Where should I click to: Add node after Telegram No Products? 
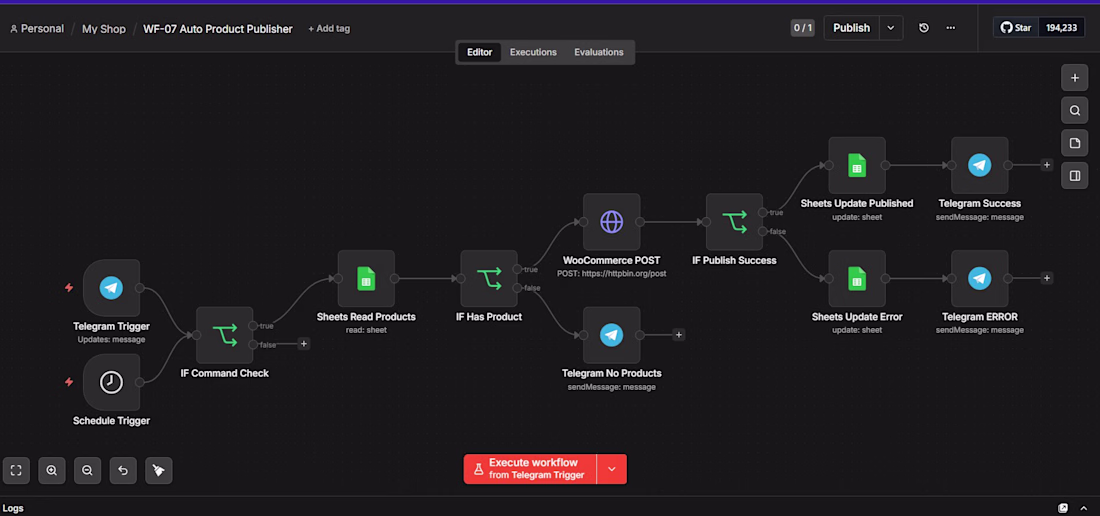[x=678, y=335]
